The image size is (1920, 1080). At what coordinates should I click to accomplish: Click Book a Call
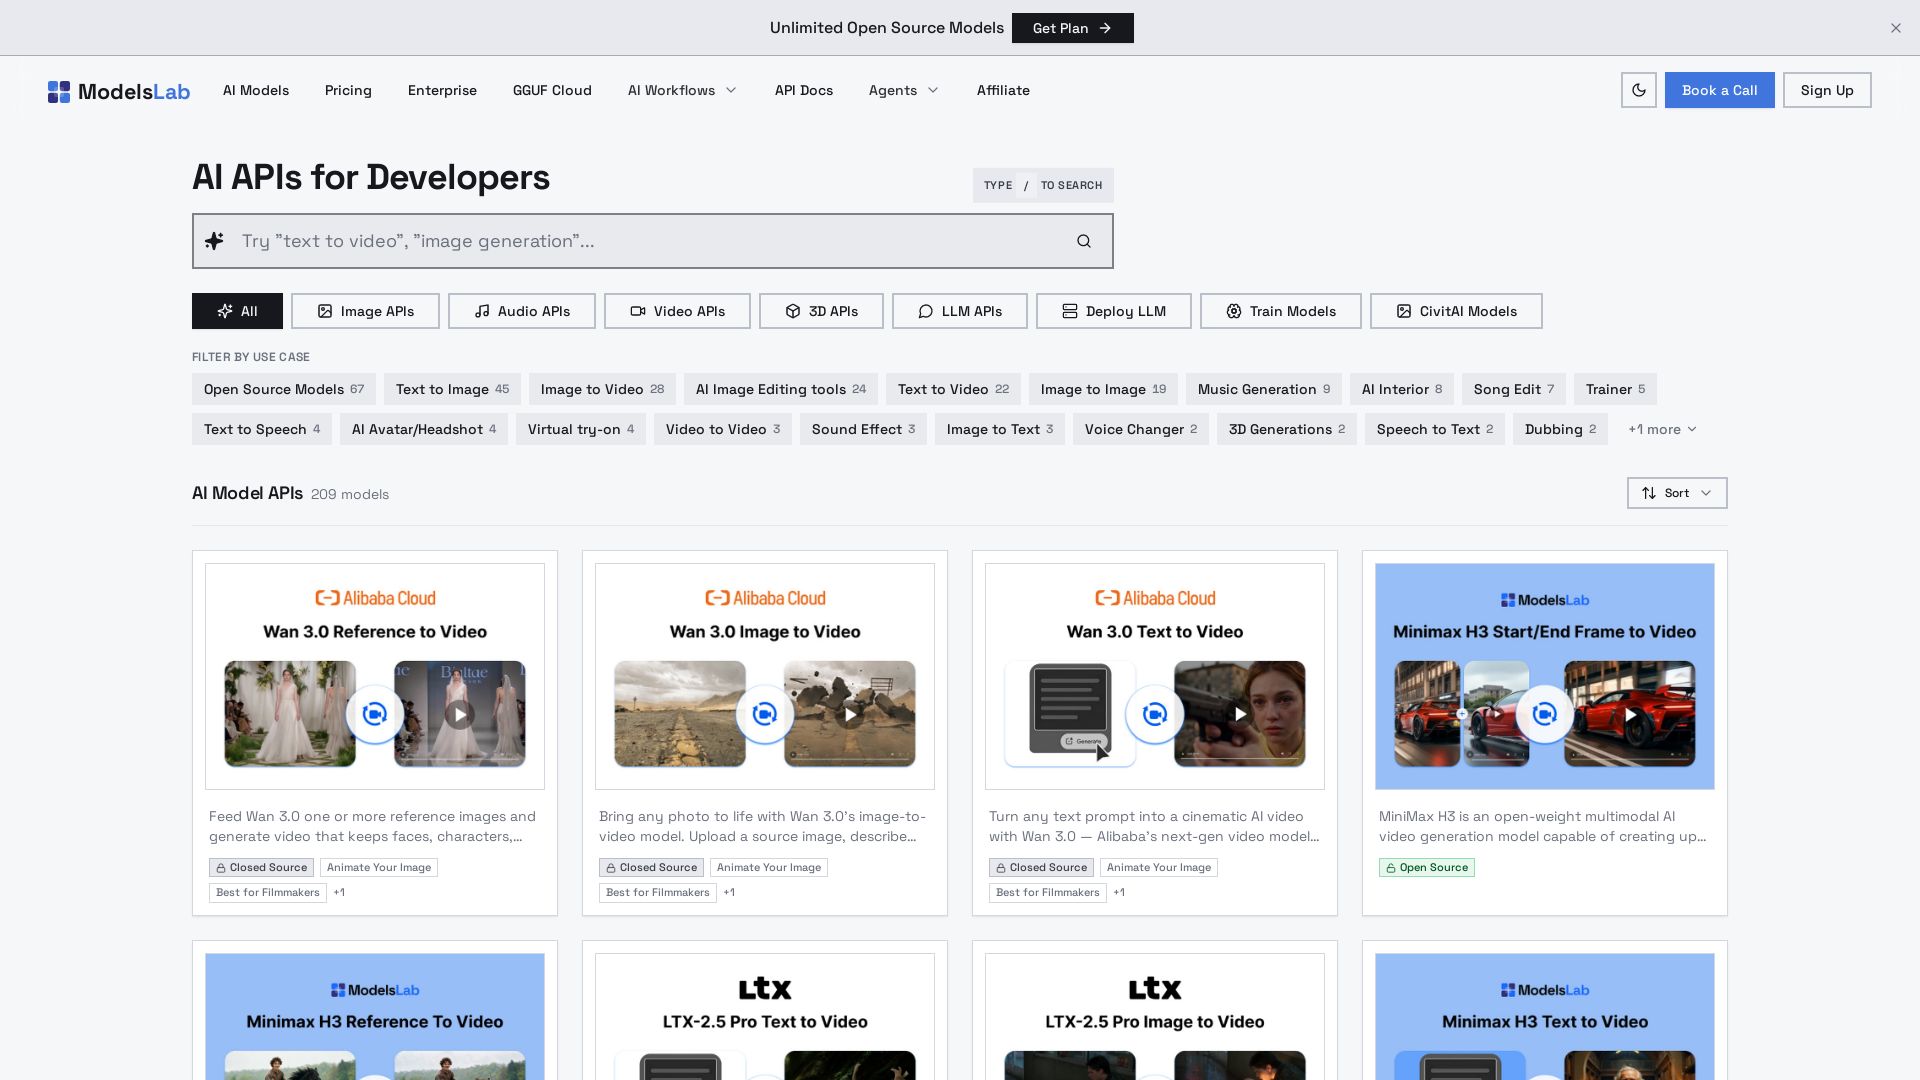click(1719, 90)
